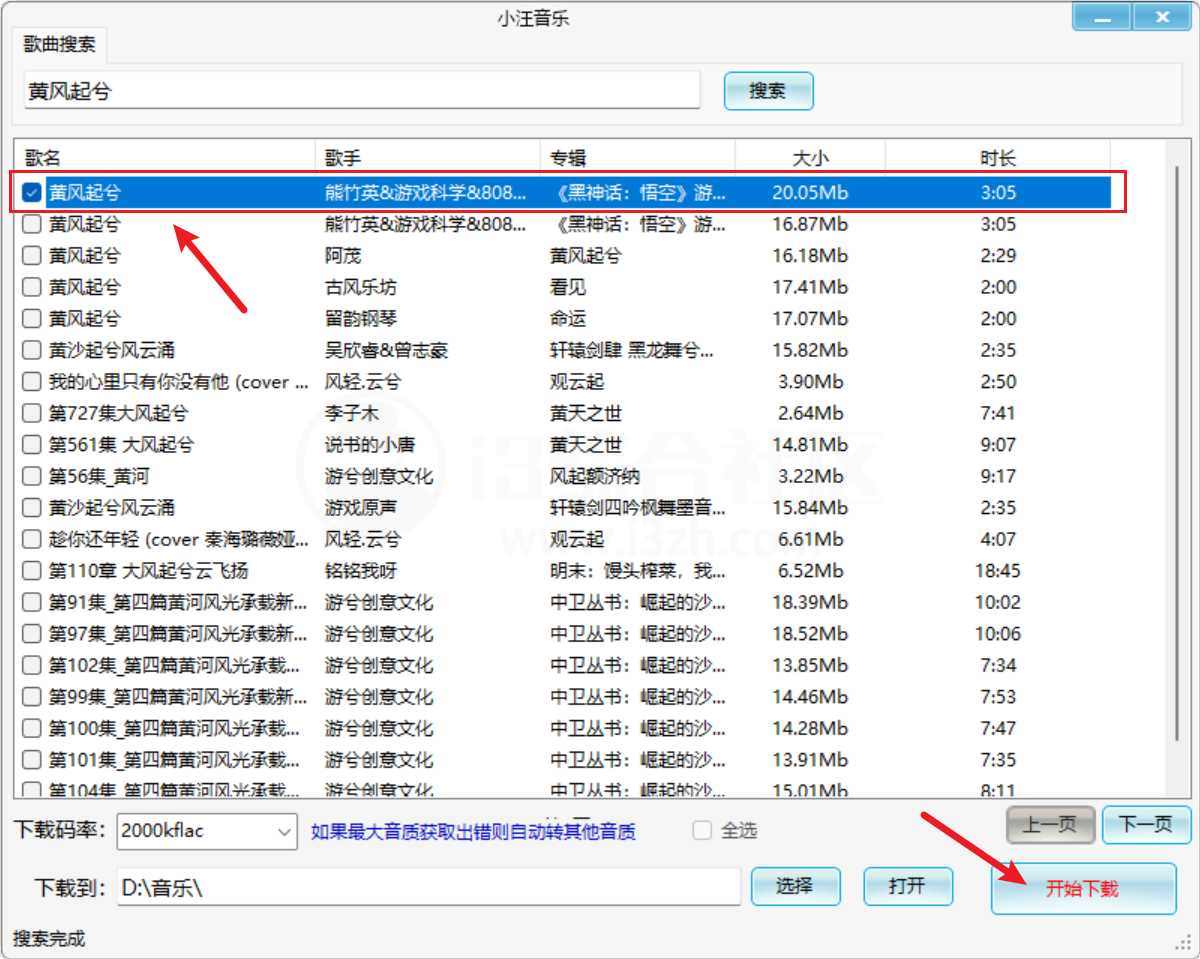Sort by 专辑 column header

638,157
